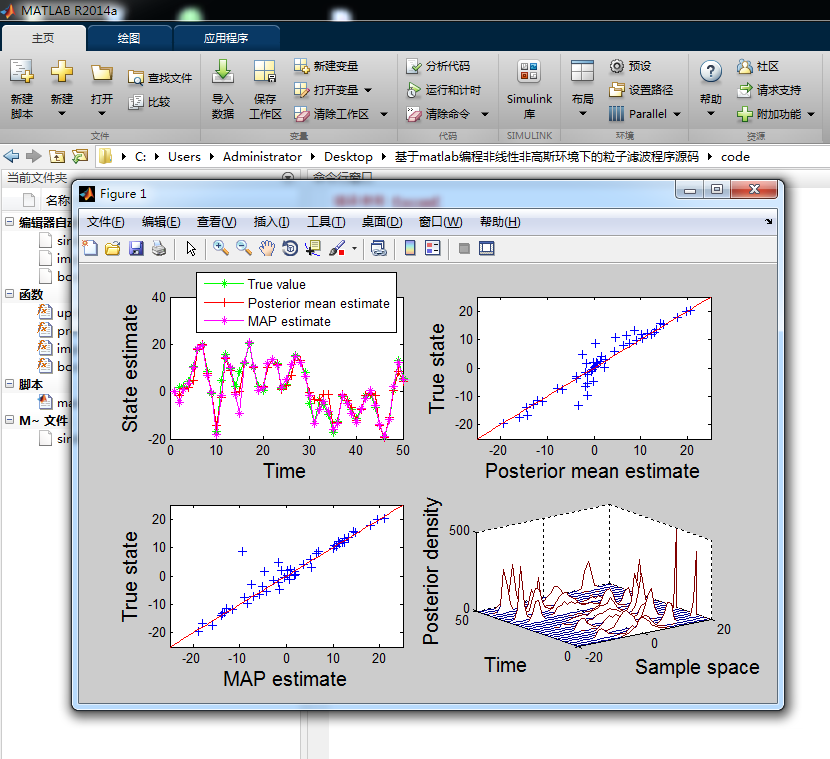This screenshot has width=830, height=759.
Task: Click the Link Plot icon in the Figure toolbar
Action: click(378, 248)
